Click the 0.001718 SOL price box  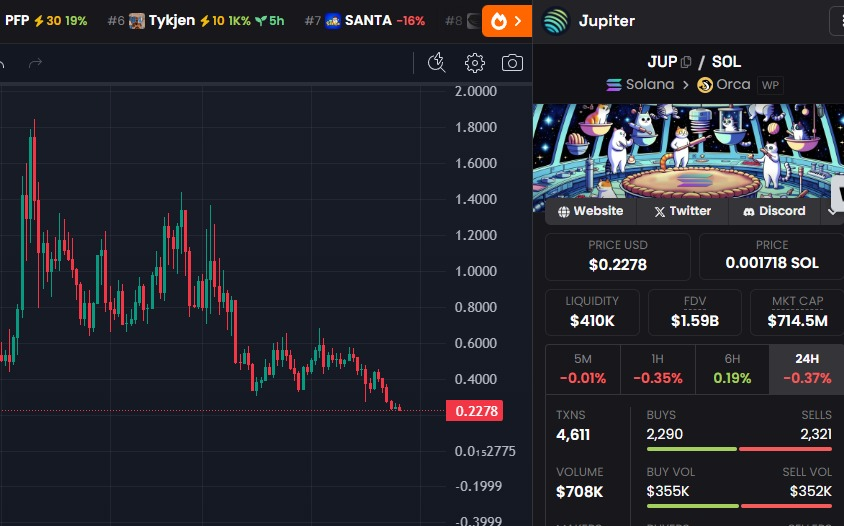[x=771, y=256]
